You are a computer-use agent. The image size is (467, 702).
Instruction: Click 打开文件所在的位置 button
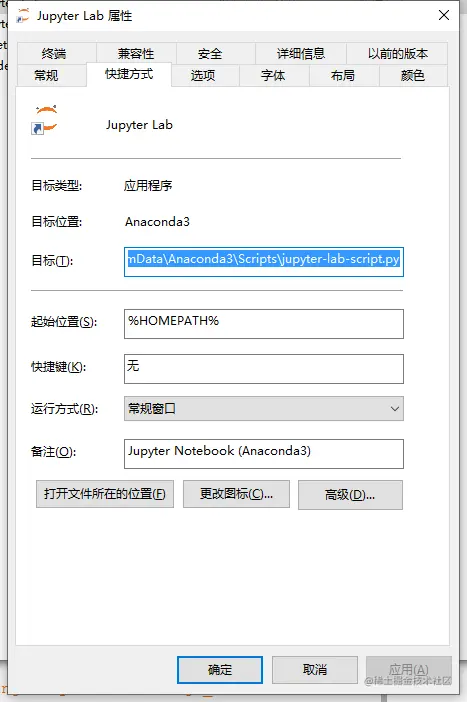105,494
